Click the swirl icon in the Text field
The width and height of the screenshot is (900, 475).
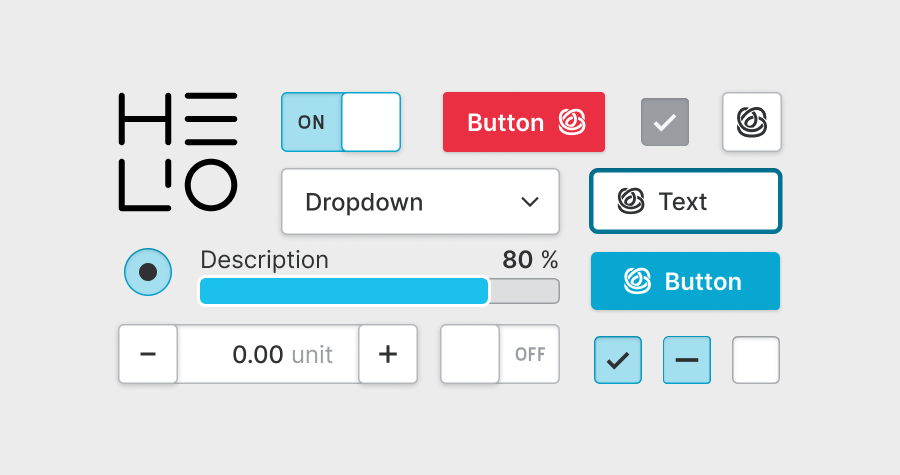point(630,202)
